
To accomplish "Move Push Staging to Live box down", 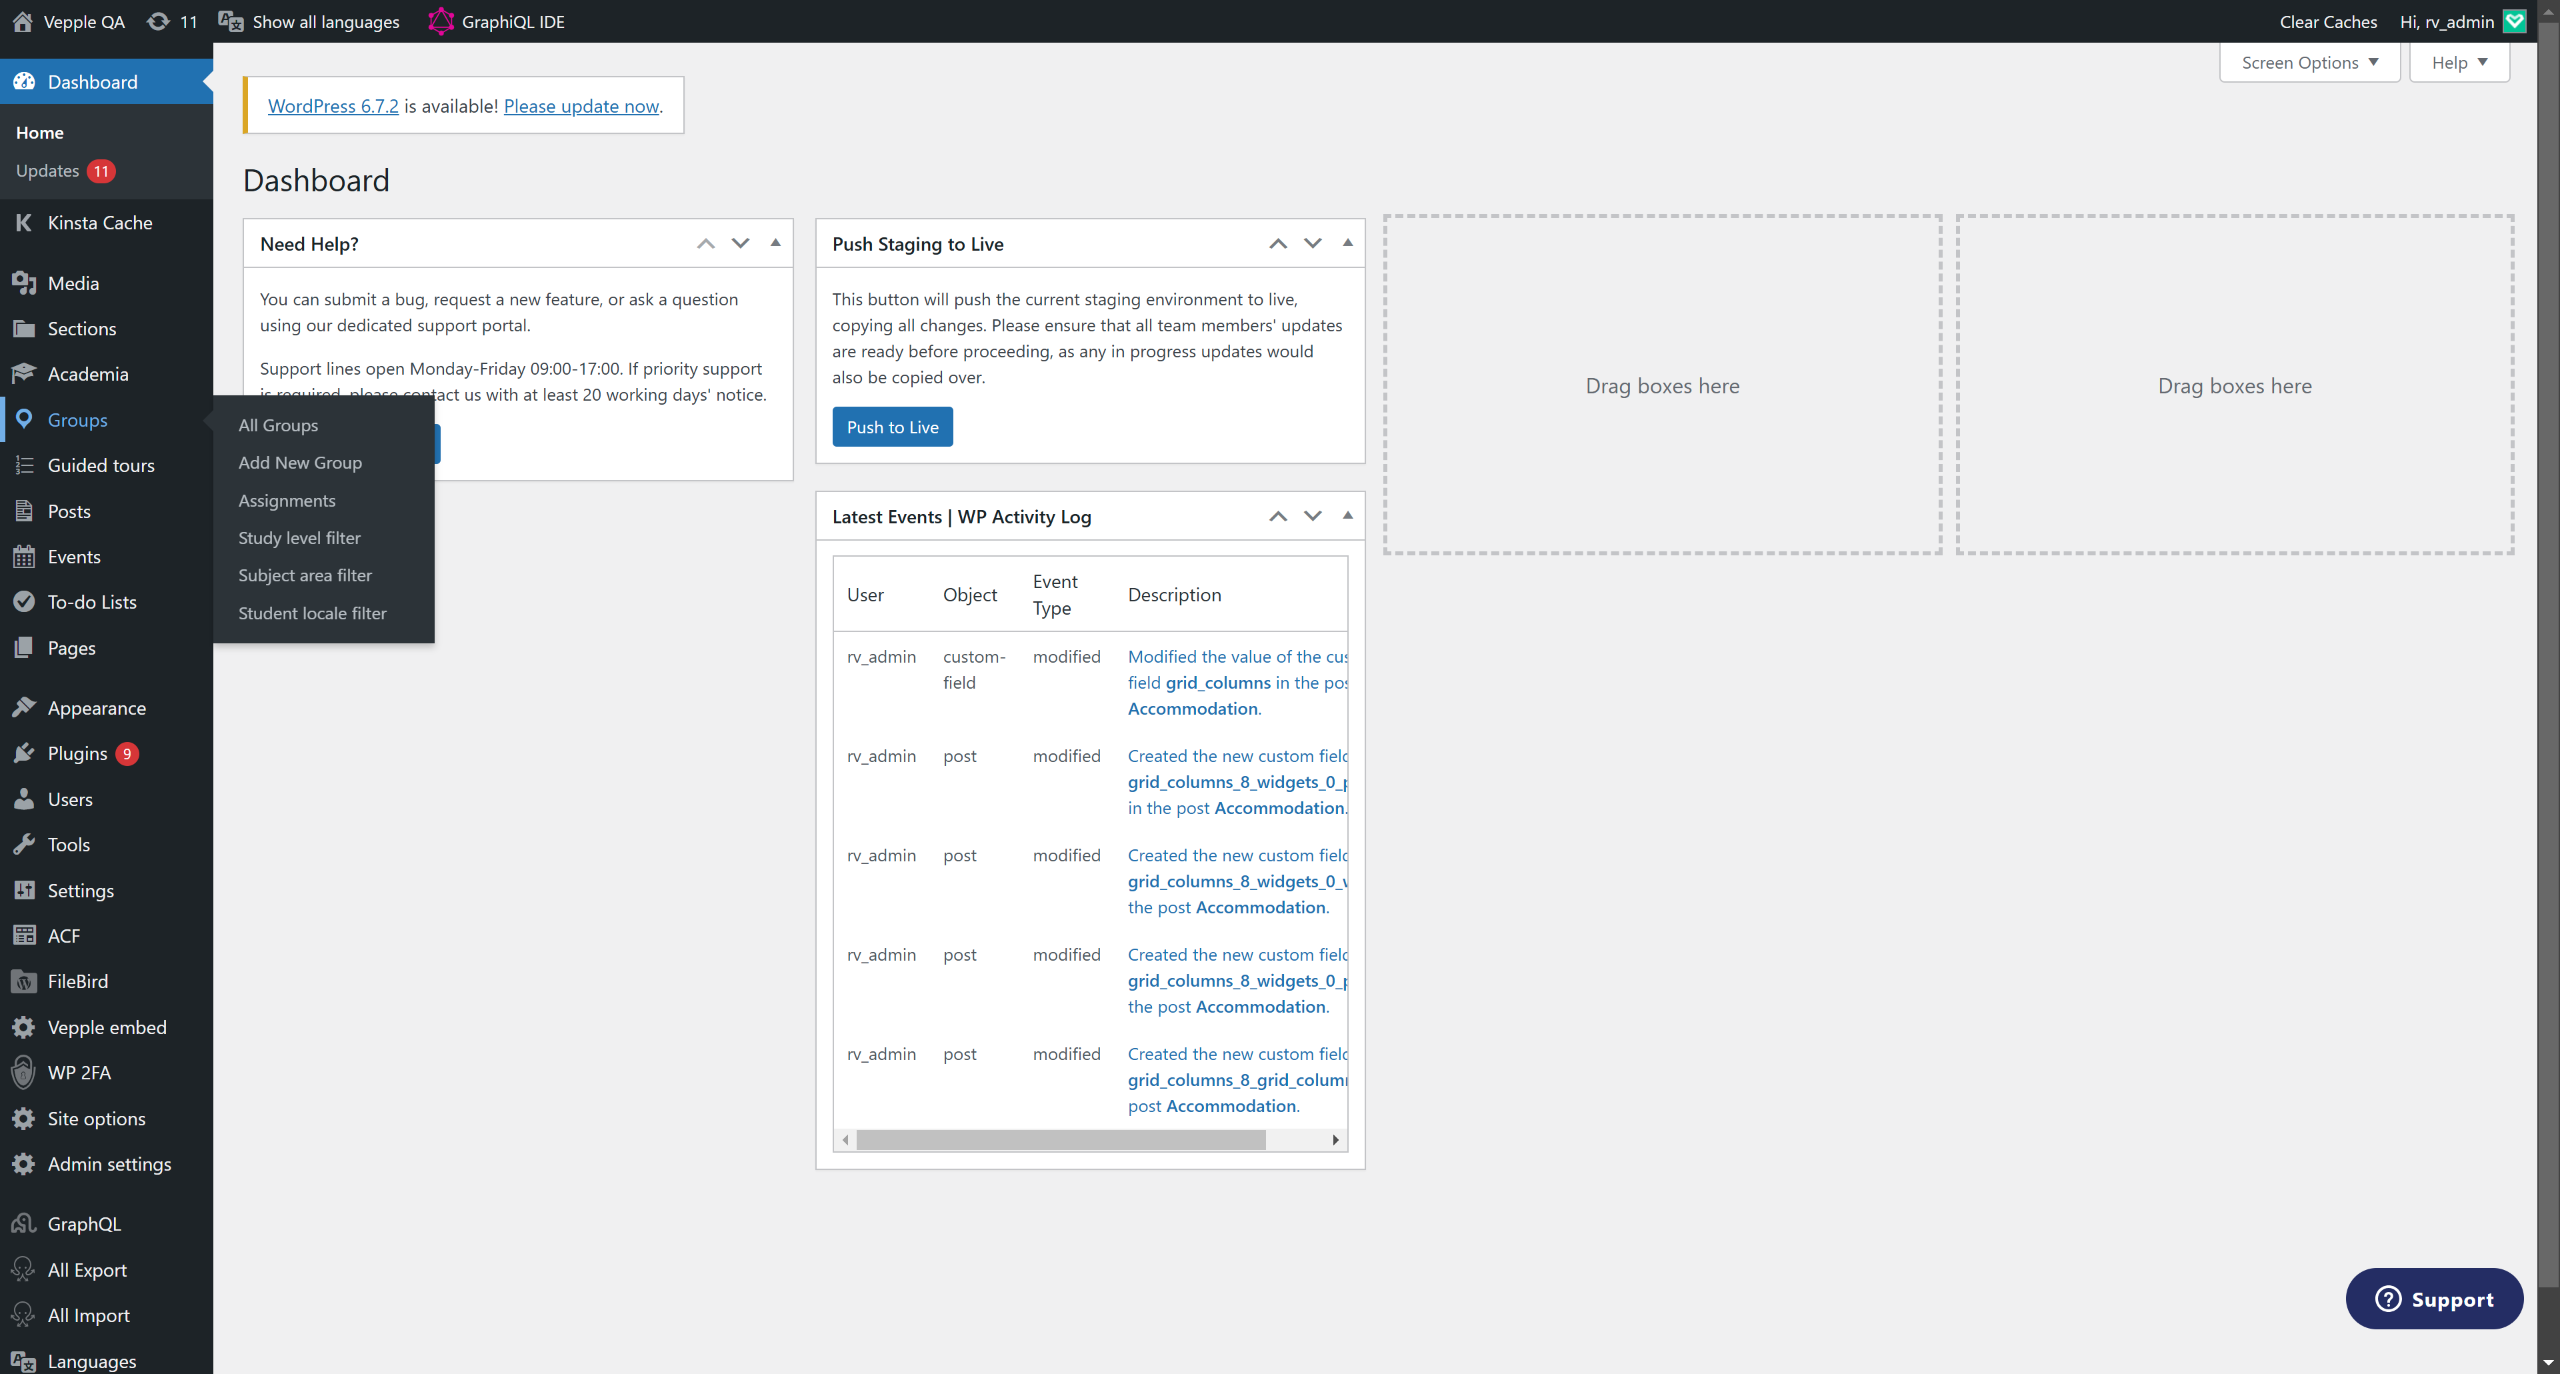I will click(1312, 243).
